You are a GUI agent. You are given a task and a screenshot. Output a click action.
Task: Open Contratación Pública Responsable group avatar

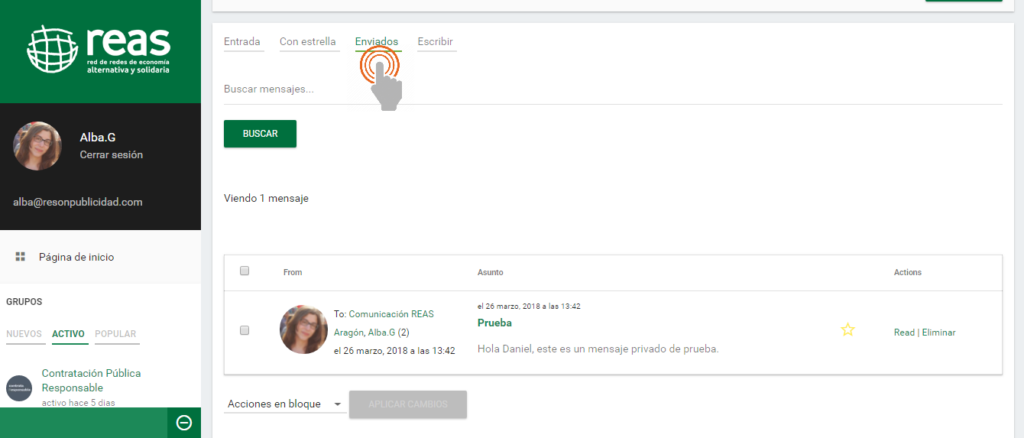tap(20, 387)
